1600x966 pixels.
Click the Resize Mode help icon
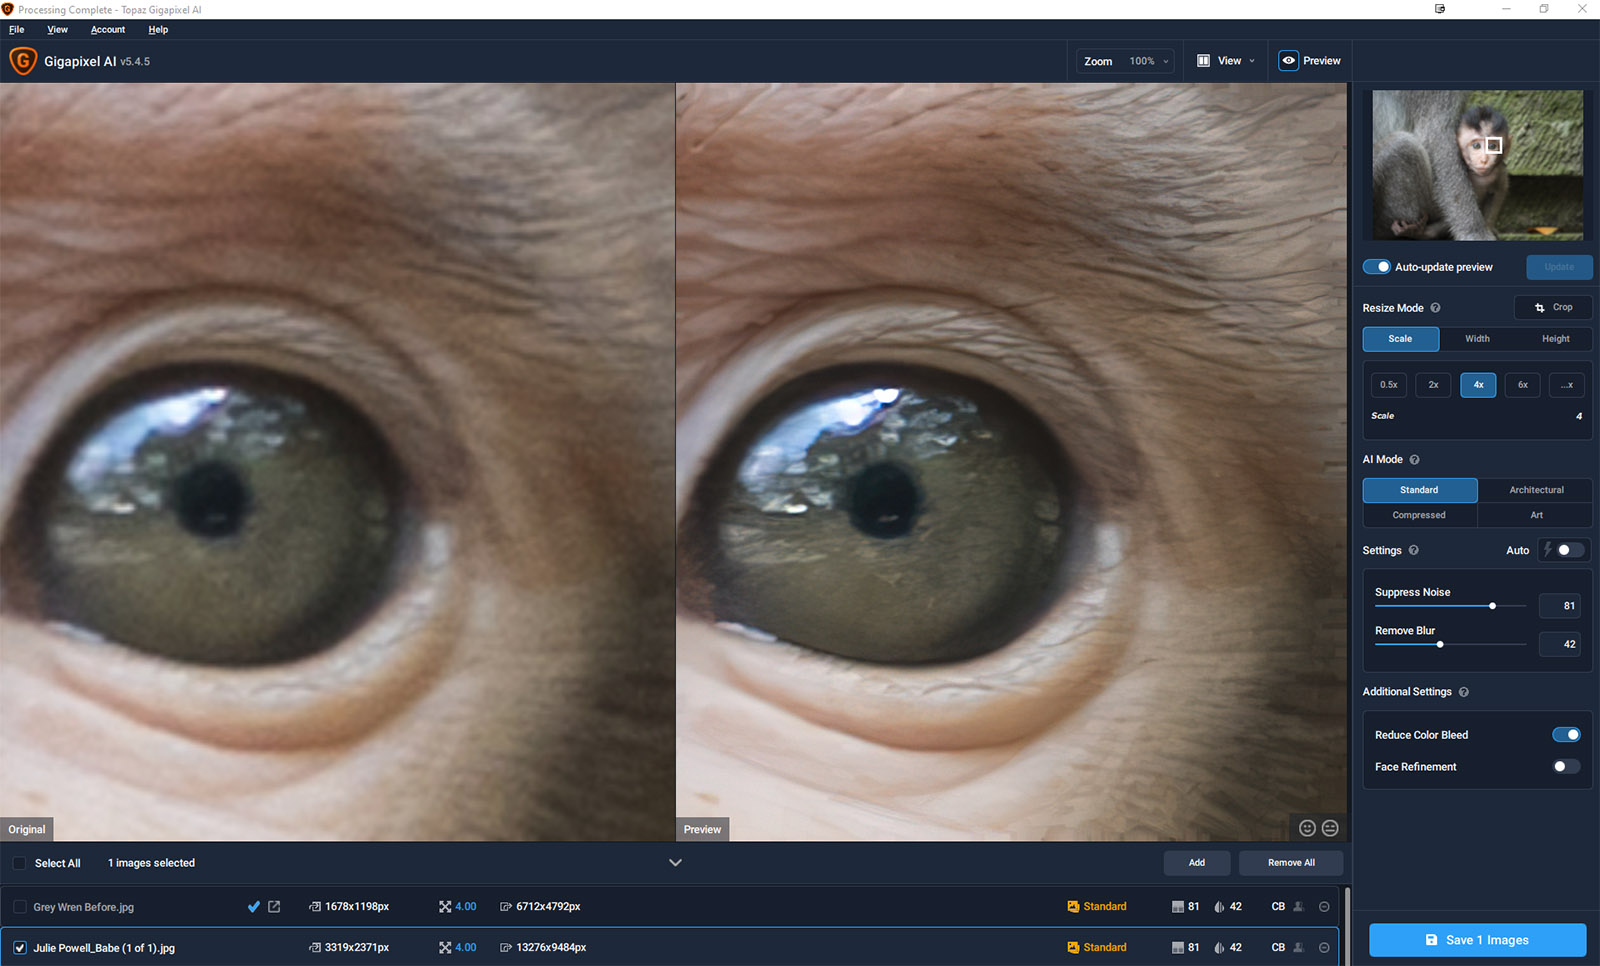click(x=1435, y=308)
